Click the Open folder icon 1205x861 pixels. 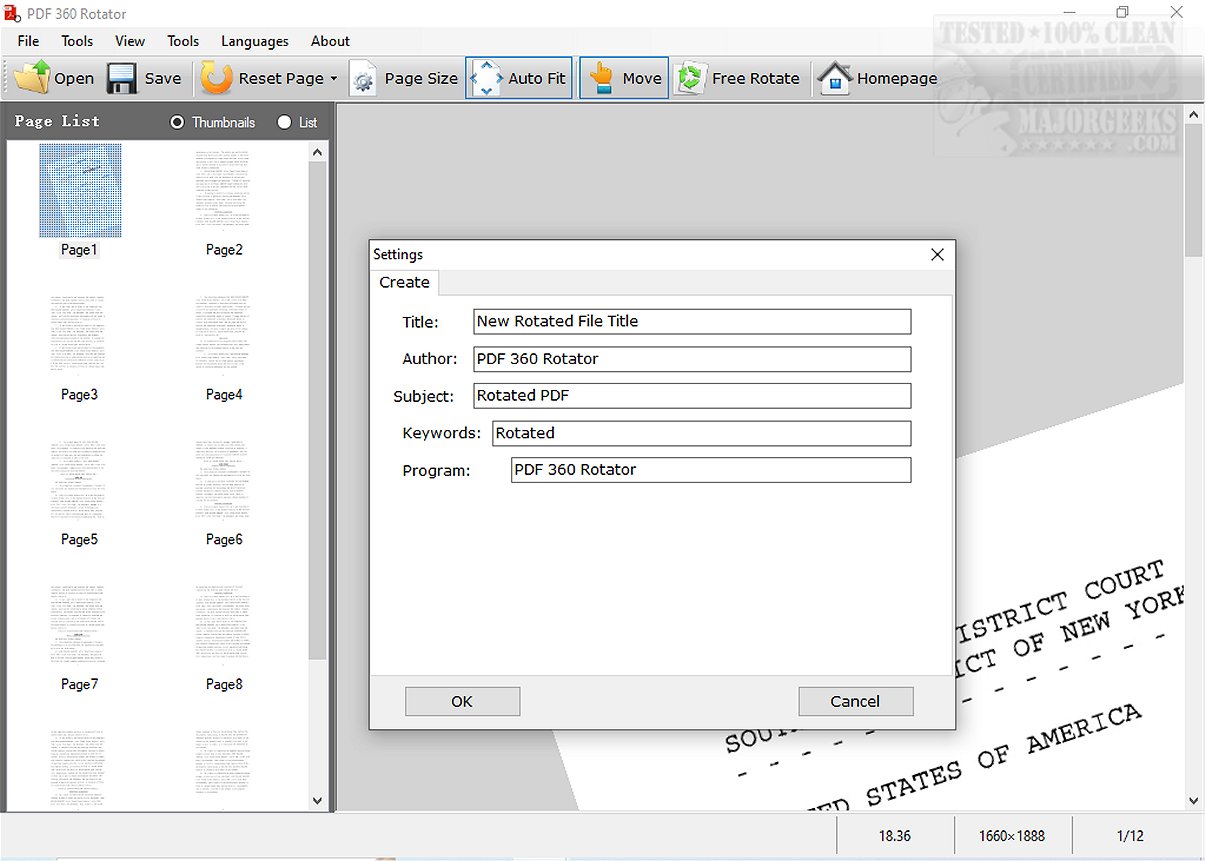click(x=32, y=78)
